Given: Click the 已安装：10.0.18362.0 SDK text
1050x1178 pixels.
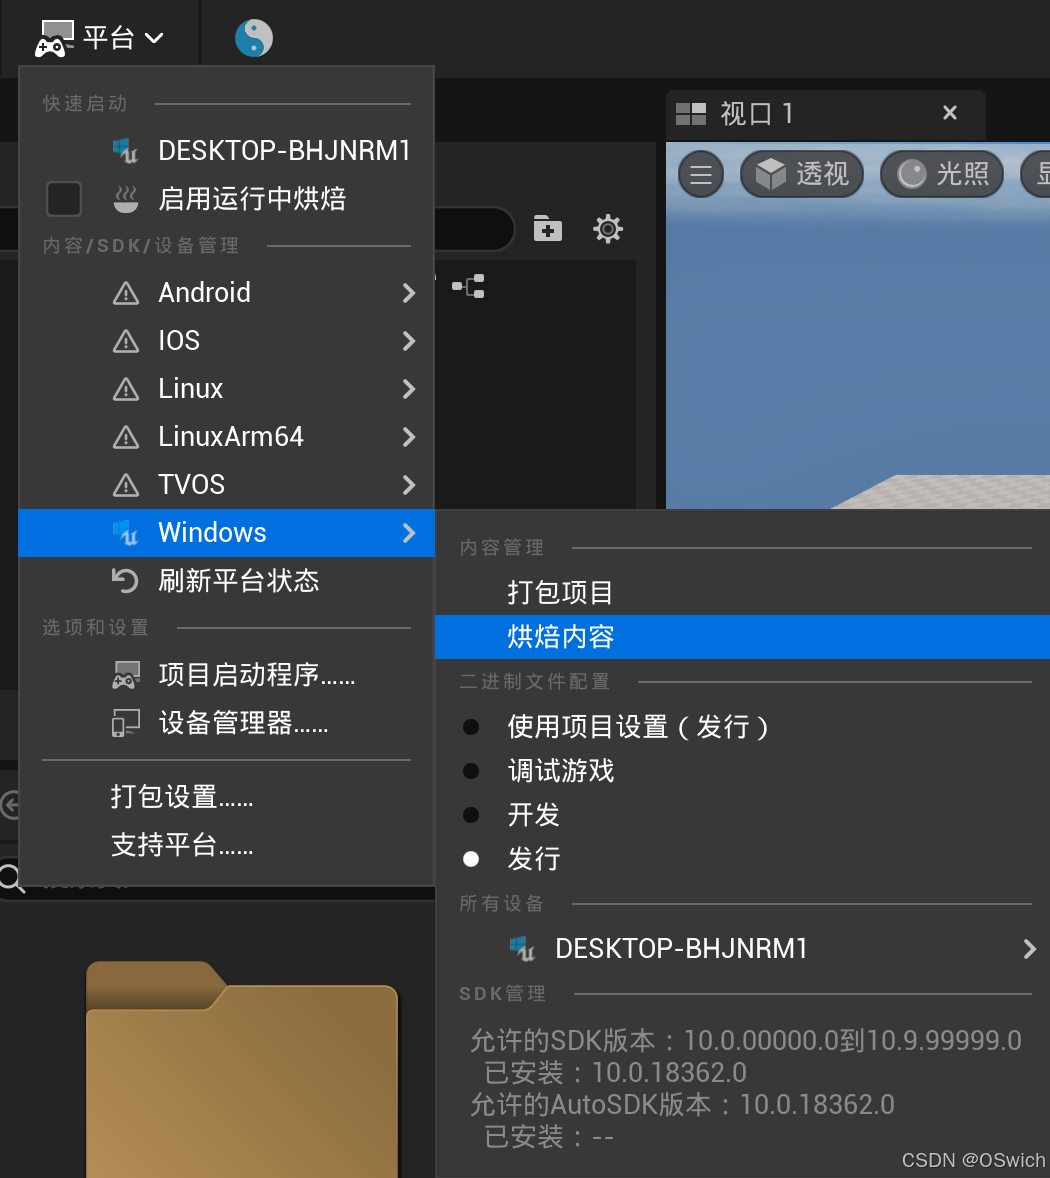Looking at the screenshot, I should tap(615, 1073).
